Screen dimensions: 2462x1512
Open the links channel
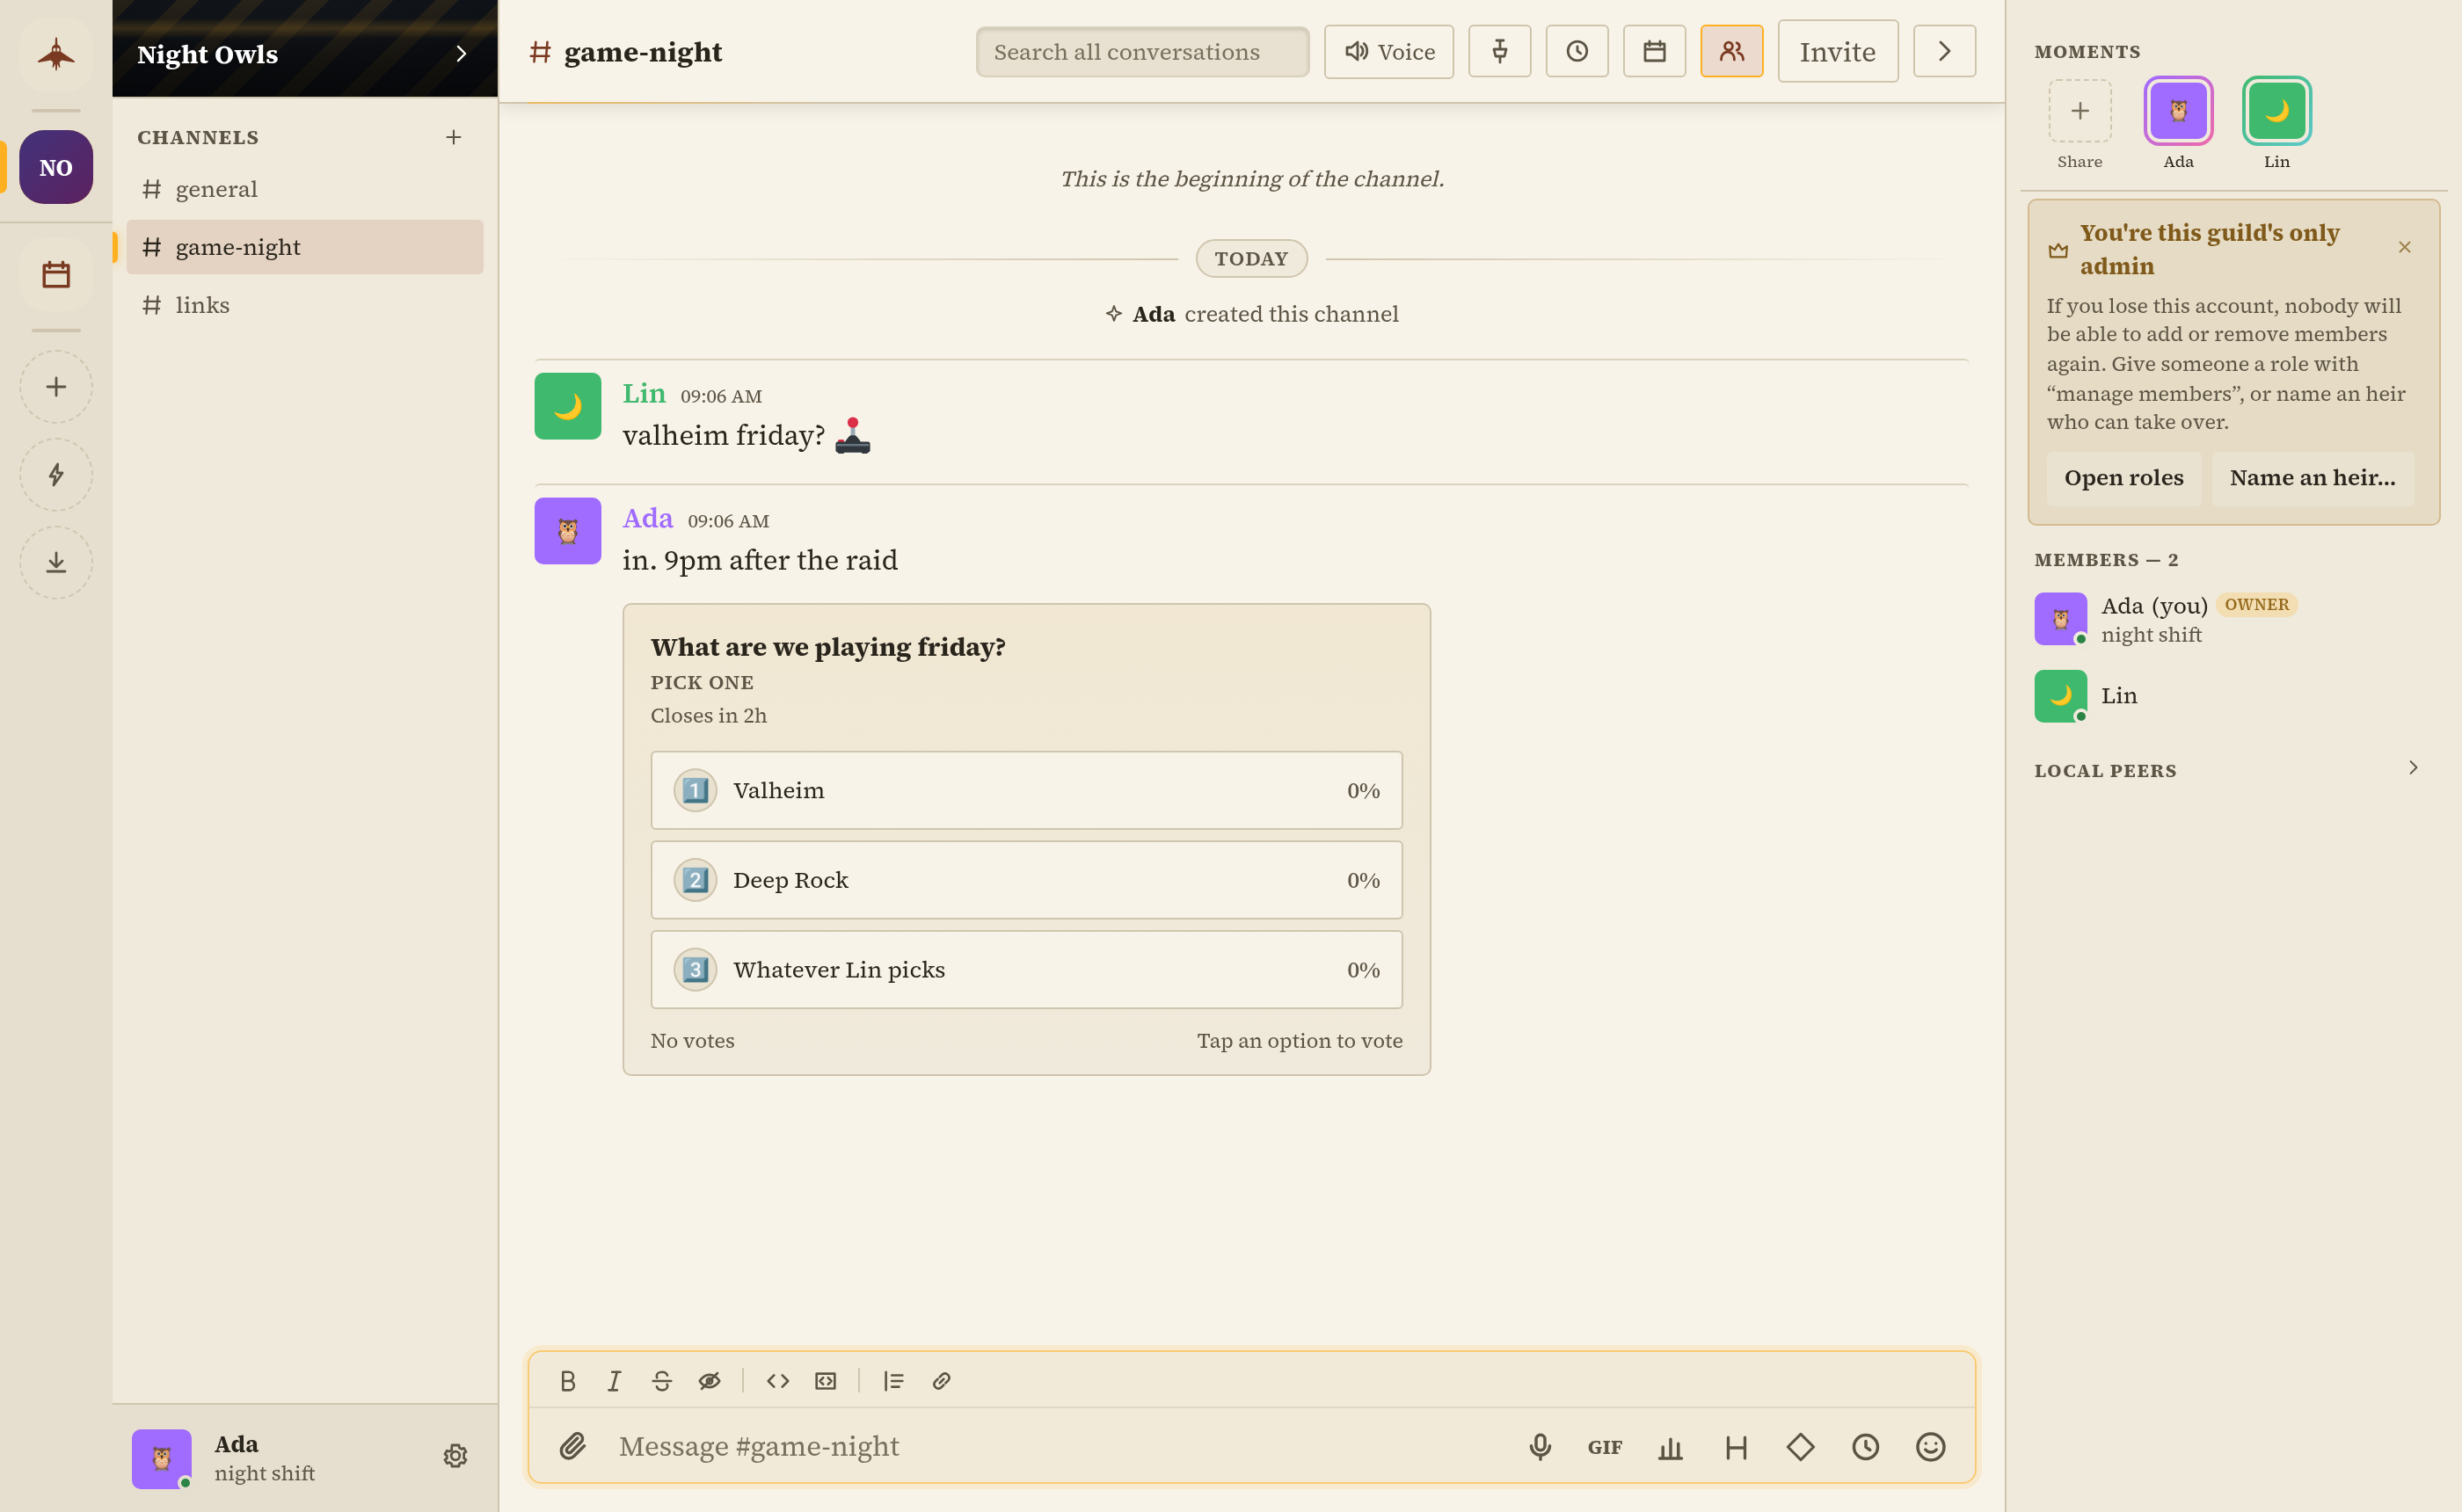tap(304, 305)
